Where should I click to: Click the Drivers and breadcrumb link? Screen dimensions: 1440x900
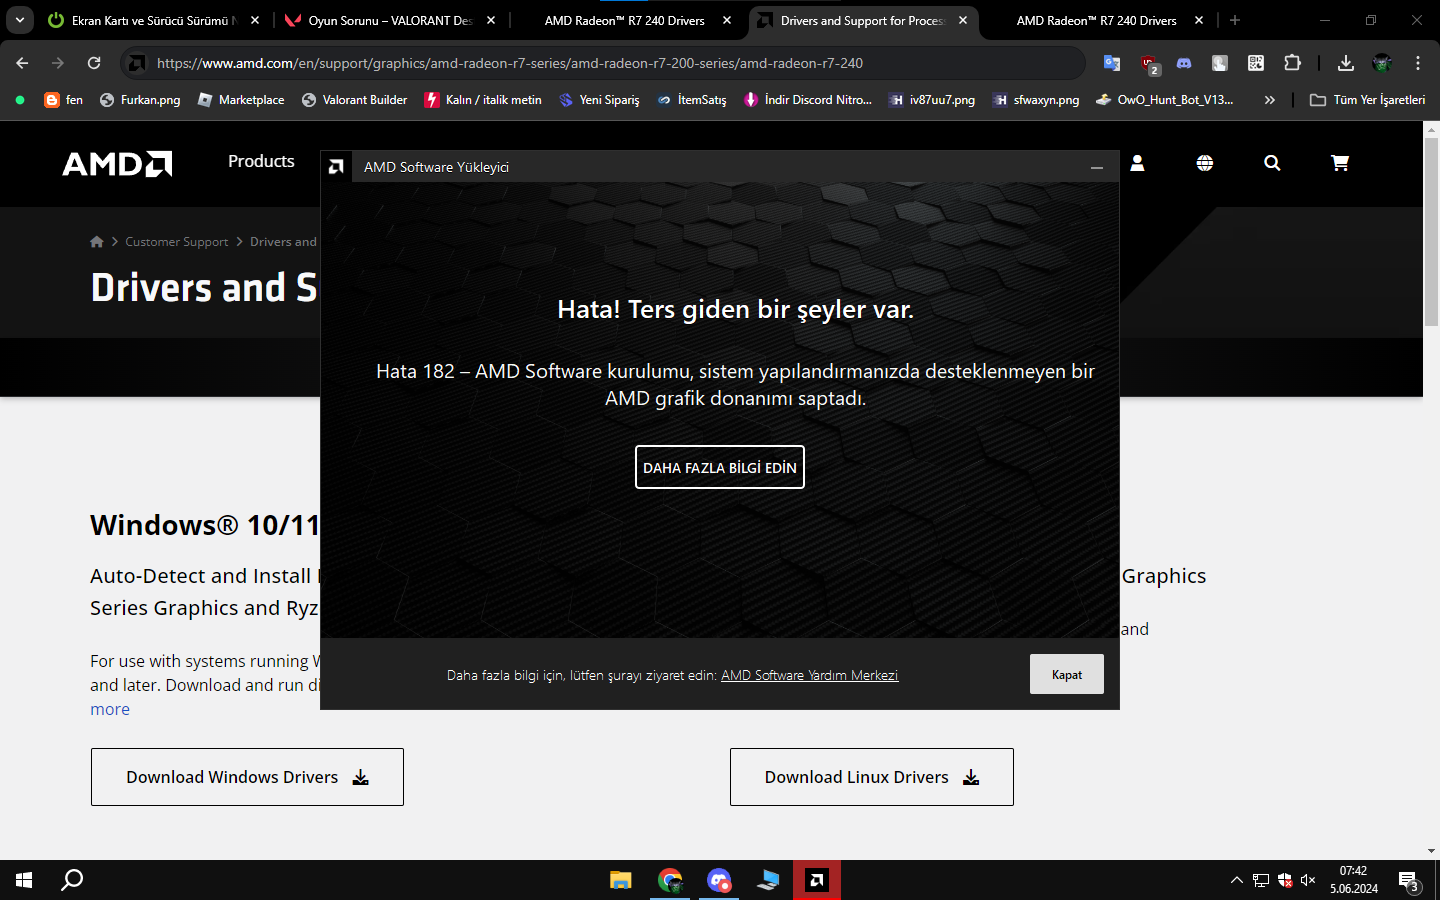tap(283, 242)
